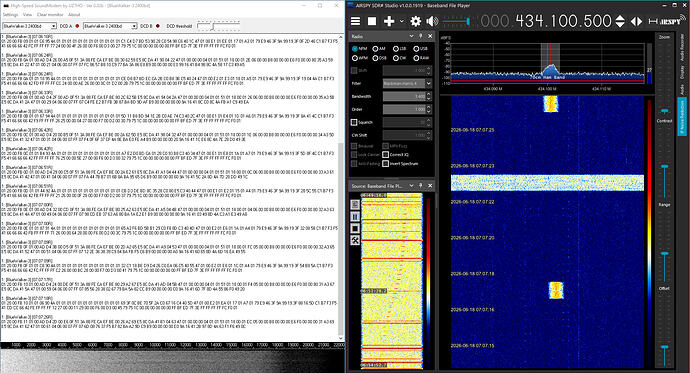Select USB demodulation mode
Viewport: 690px width, 373px height.
pos(420,49)
